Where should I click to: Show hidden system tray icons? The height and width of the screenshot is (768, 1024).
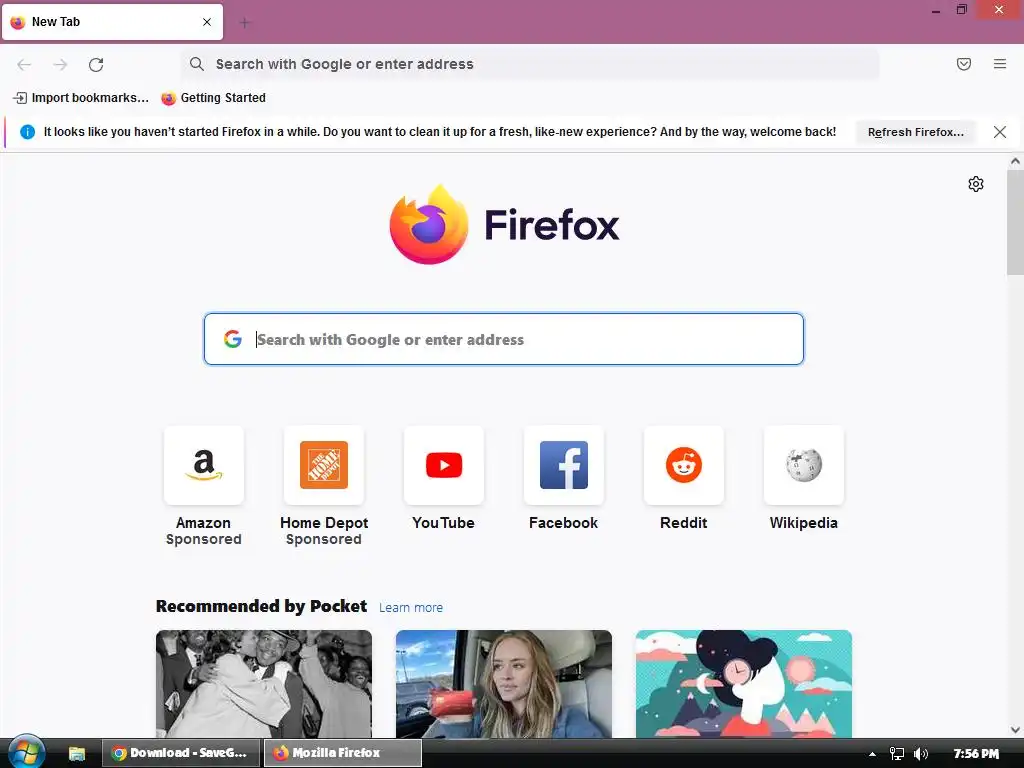click(872, 754)
